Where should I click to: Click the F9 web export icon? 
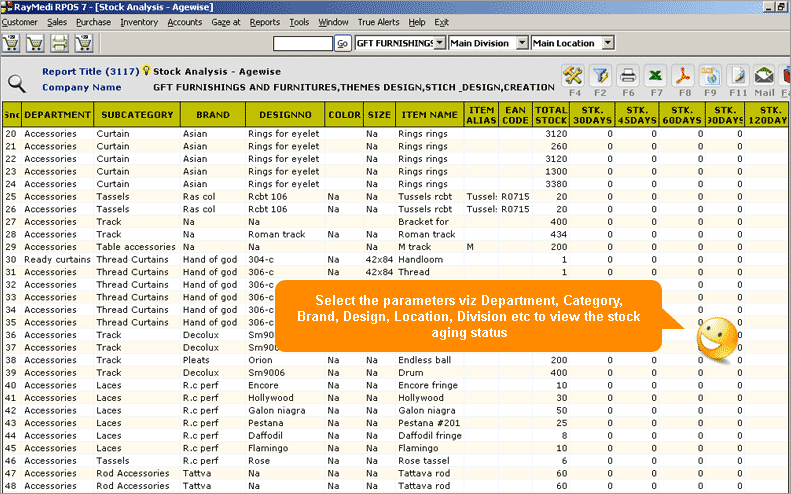[710, 76]
